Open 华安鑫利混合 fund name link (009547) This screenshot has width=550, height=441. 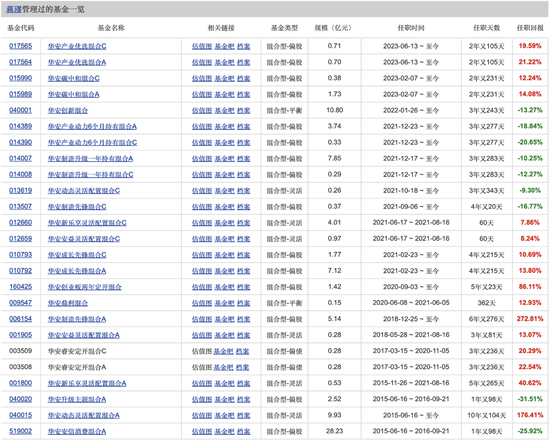(68, 303)
